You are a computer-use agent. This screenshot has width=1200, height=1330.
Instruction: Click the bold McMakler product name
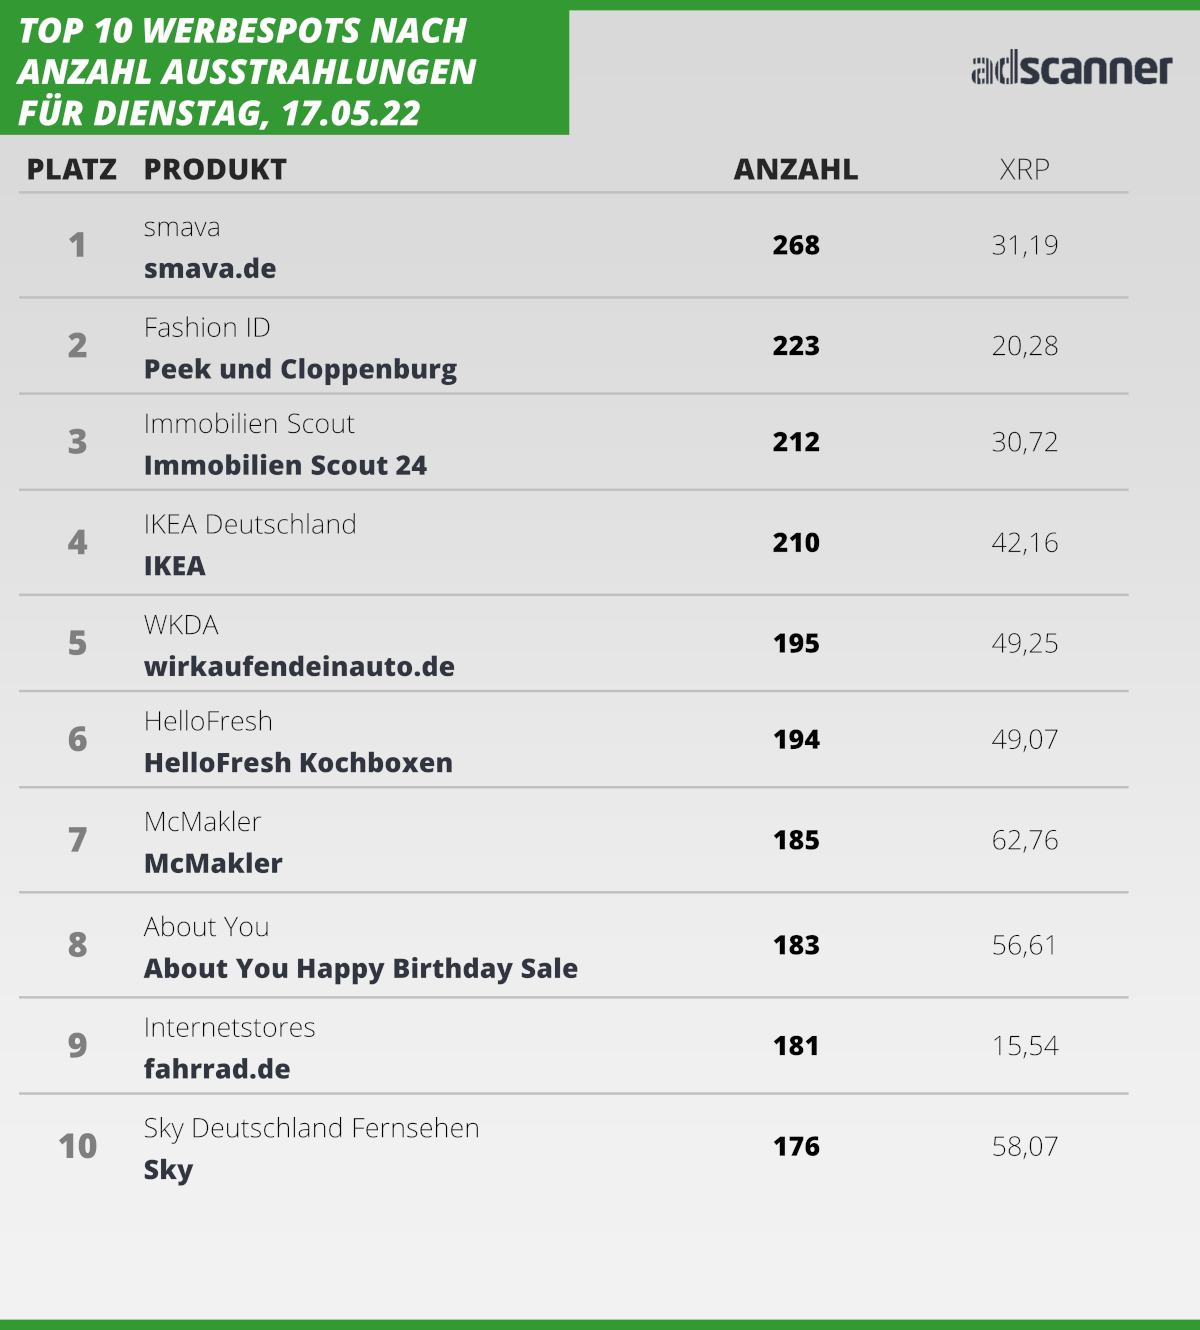click(213, 864)
